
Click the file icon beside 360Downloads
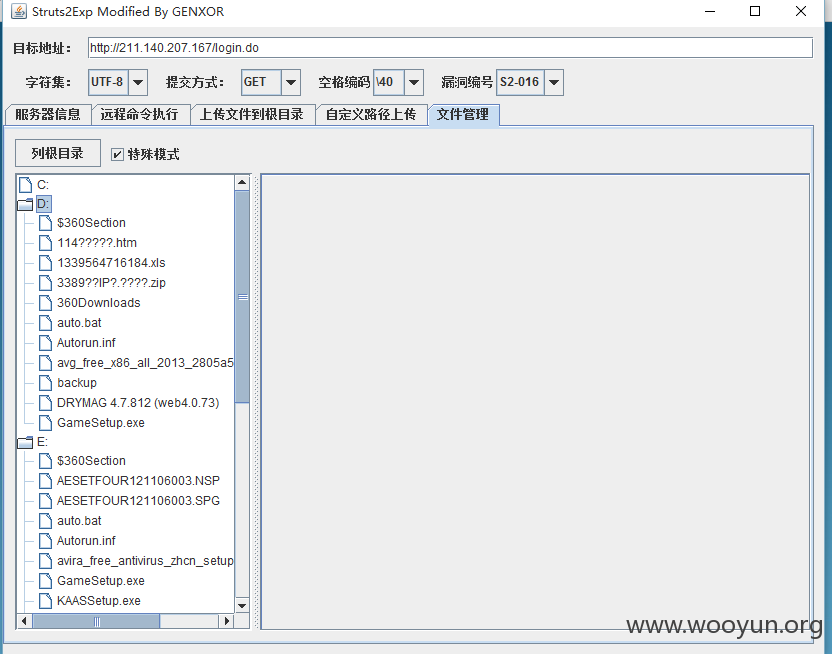pos(46,303)
